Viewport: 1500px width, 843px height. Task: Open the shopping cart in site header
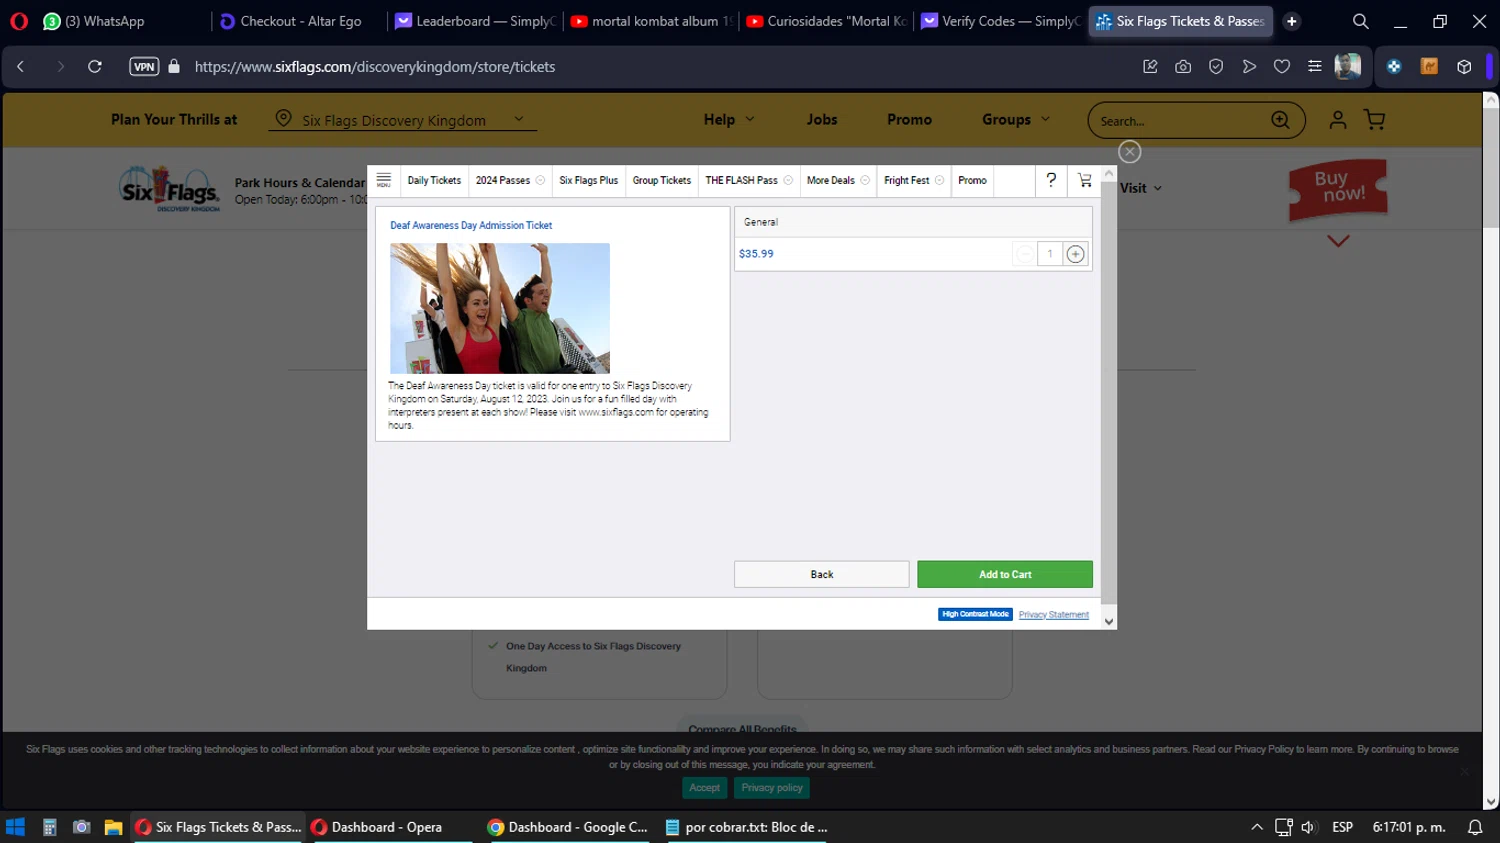1375,120
